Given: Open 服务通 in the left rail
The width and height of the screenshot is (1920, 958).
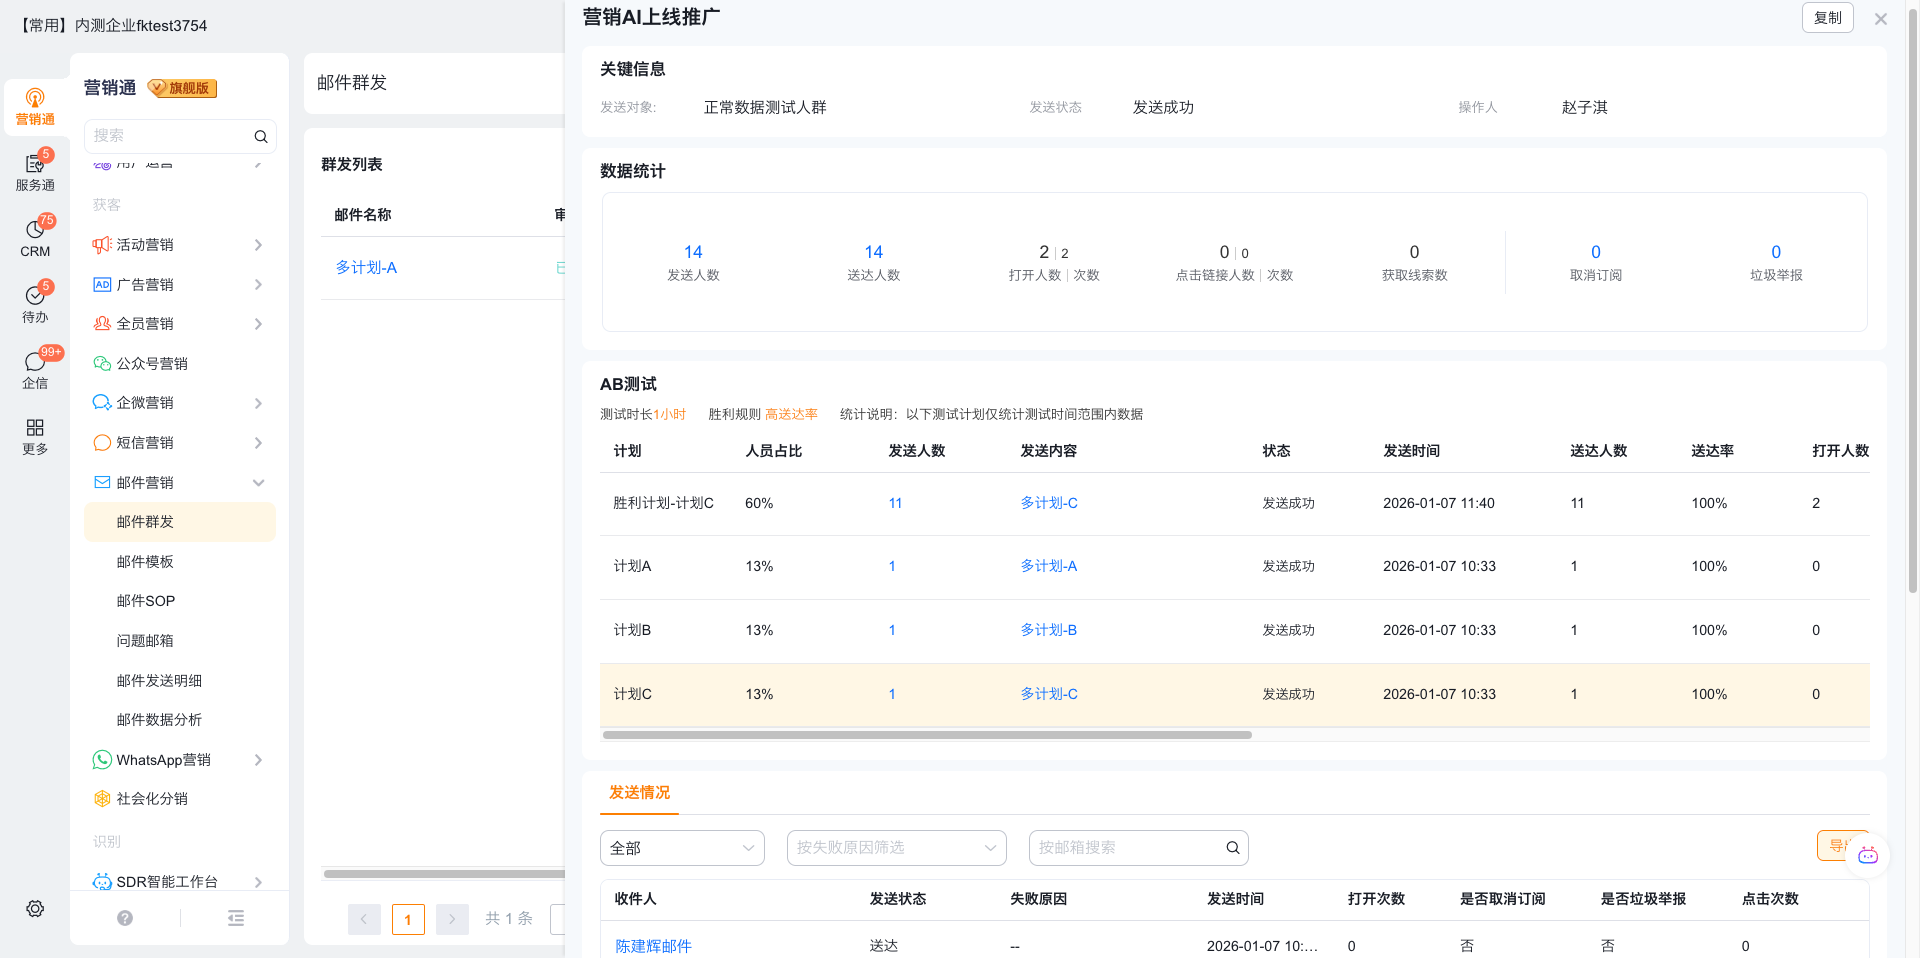Looking at the screenshot, I should 35,172.
